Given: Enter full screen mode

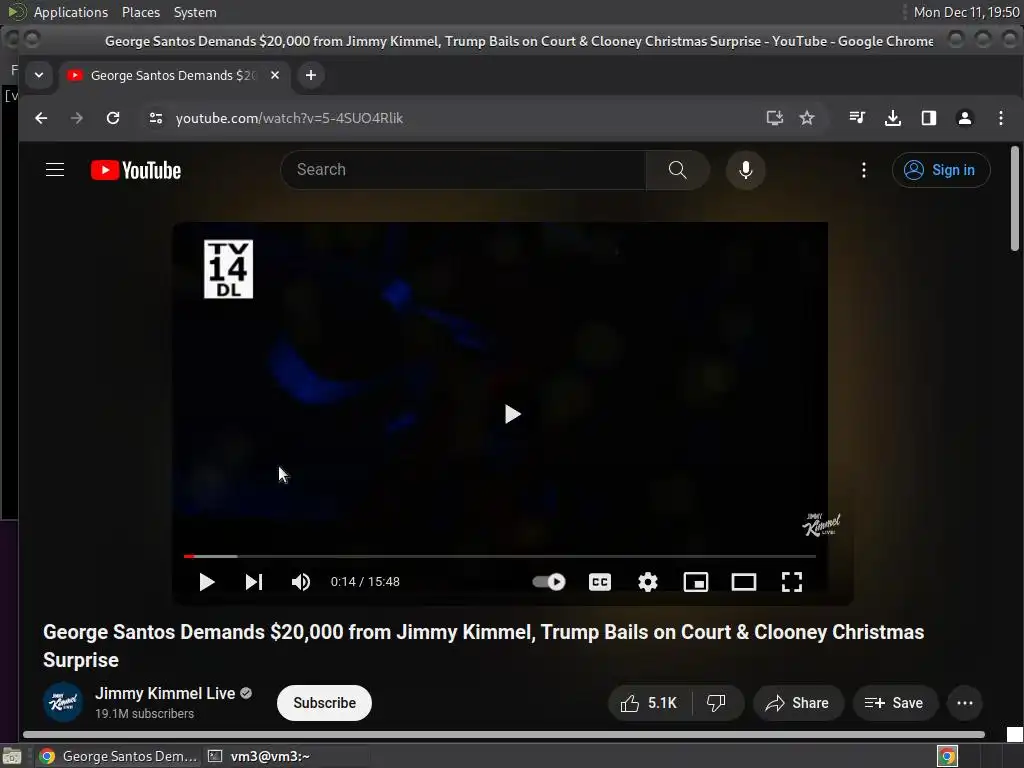Looking at the screenshot, I should tap(792, 582).
